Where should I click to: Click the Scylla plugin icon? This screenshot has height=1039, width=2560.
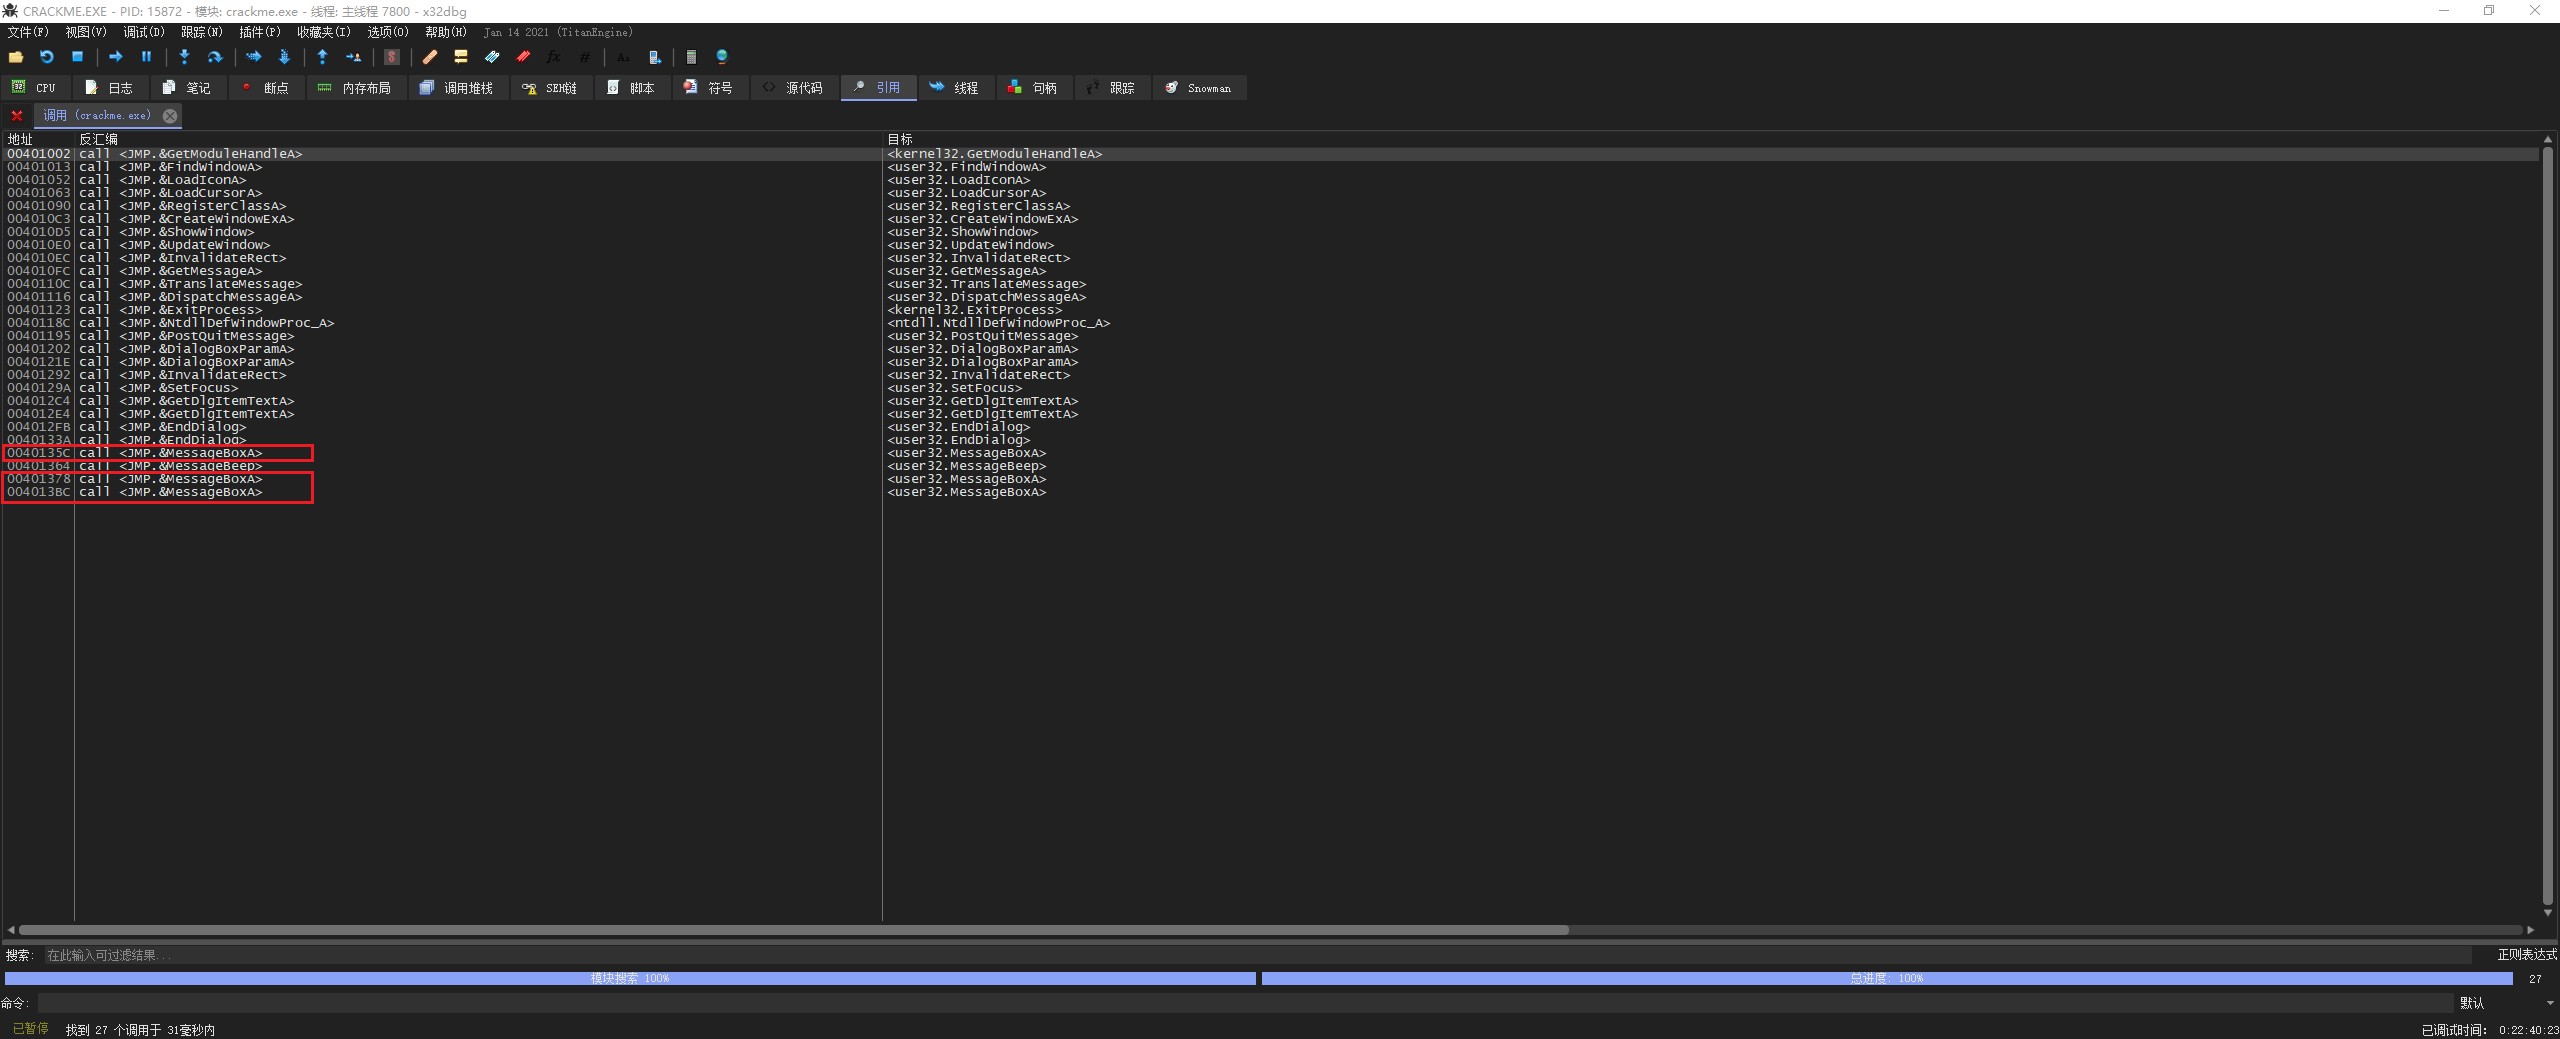pos(392,57)
